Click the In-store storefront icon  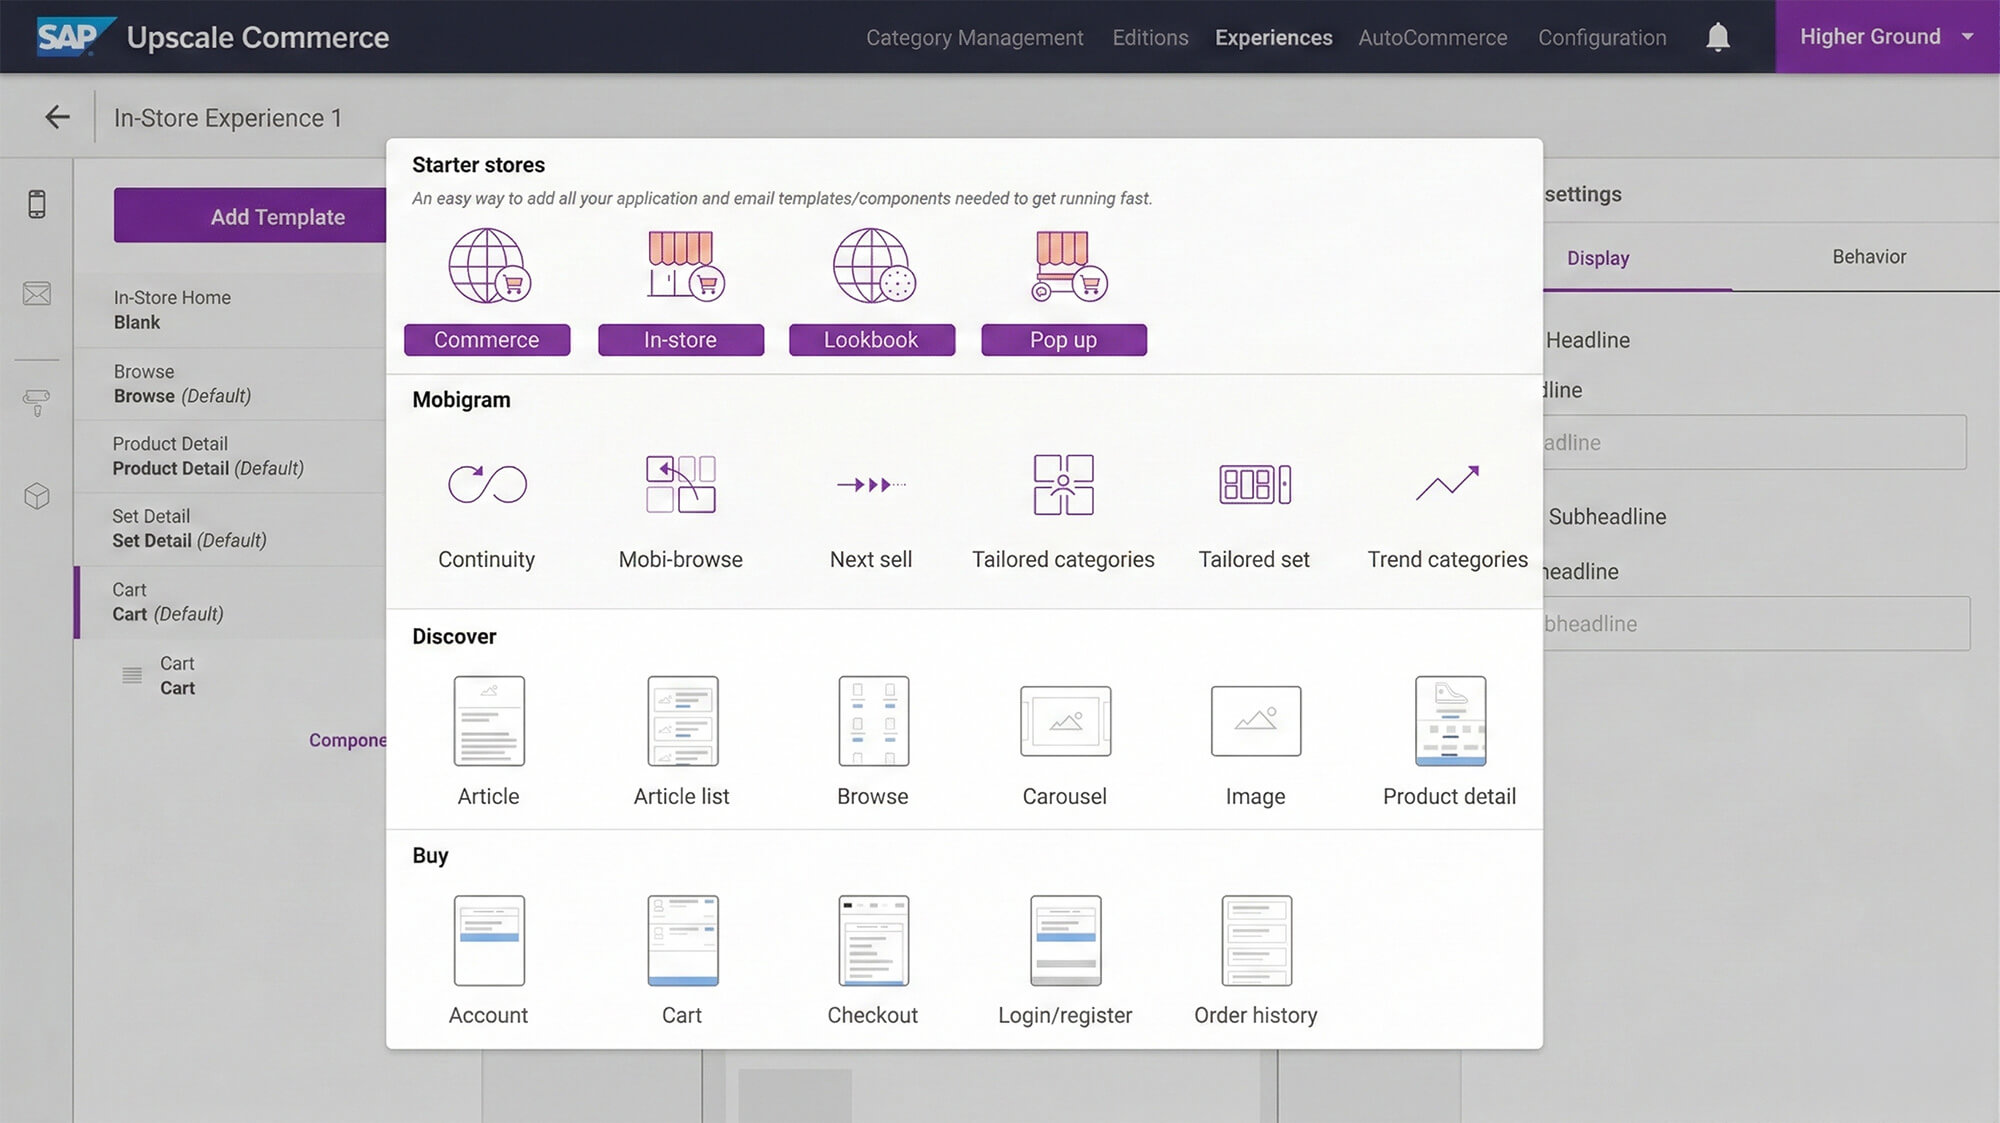point(685,266)
